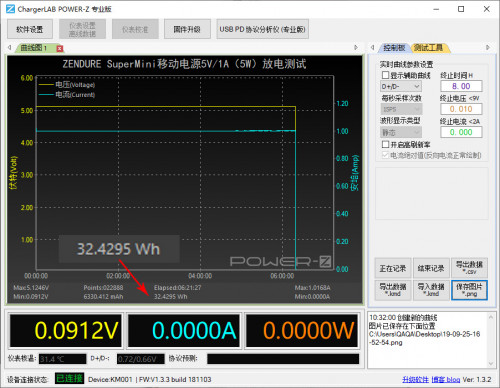The image size is (500, 388).
Task: Edit the 终止时间 field showing 8.00
Action: 461,86
